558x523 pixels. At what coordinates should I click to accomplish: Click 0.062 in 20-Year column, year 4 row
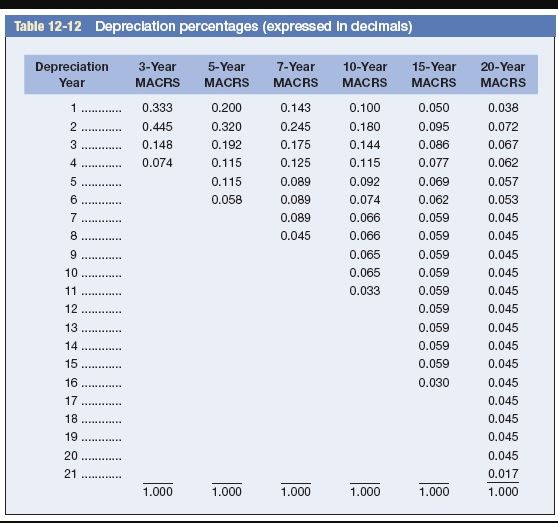503,163
